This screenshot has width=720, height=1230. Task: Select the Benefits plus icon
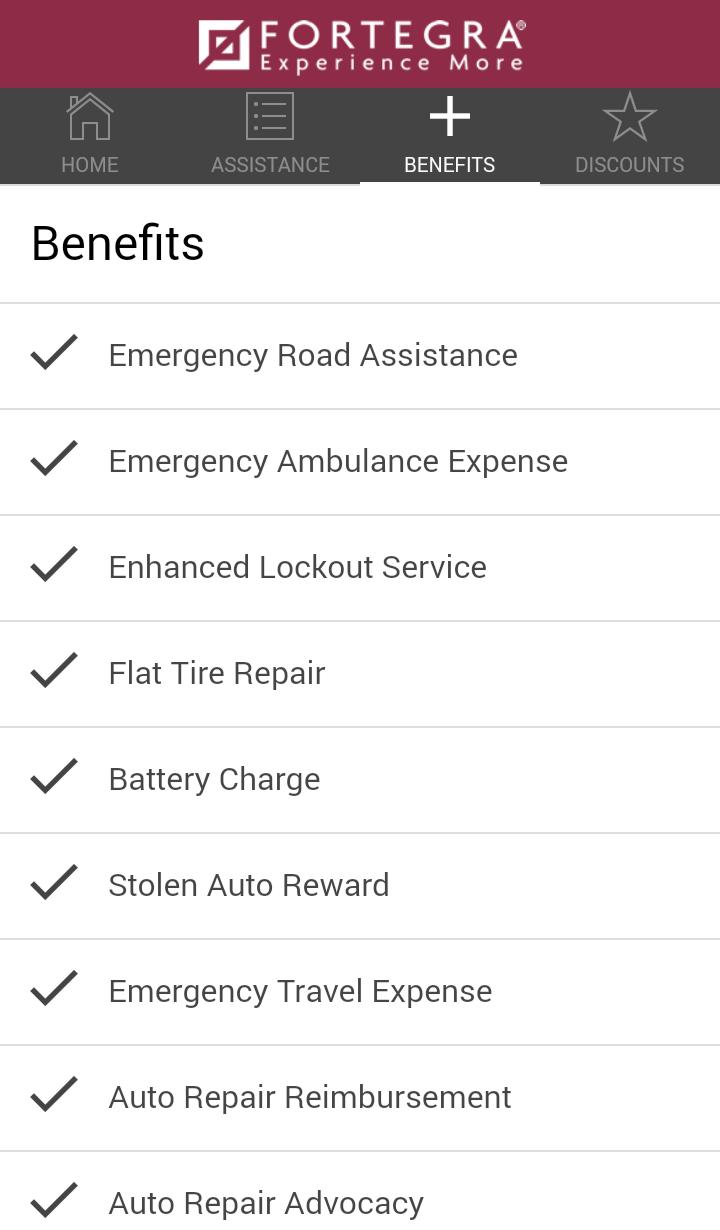coord(450,117)
